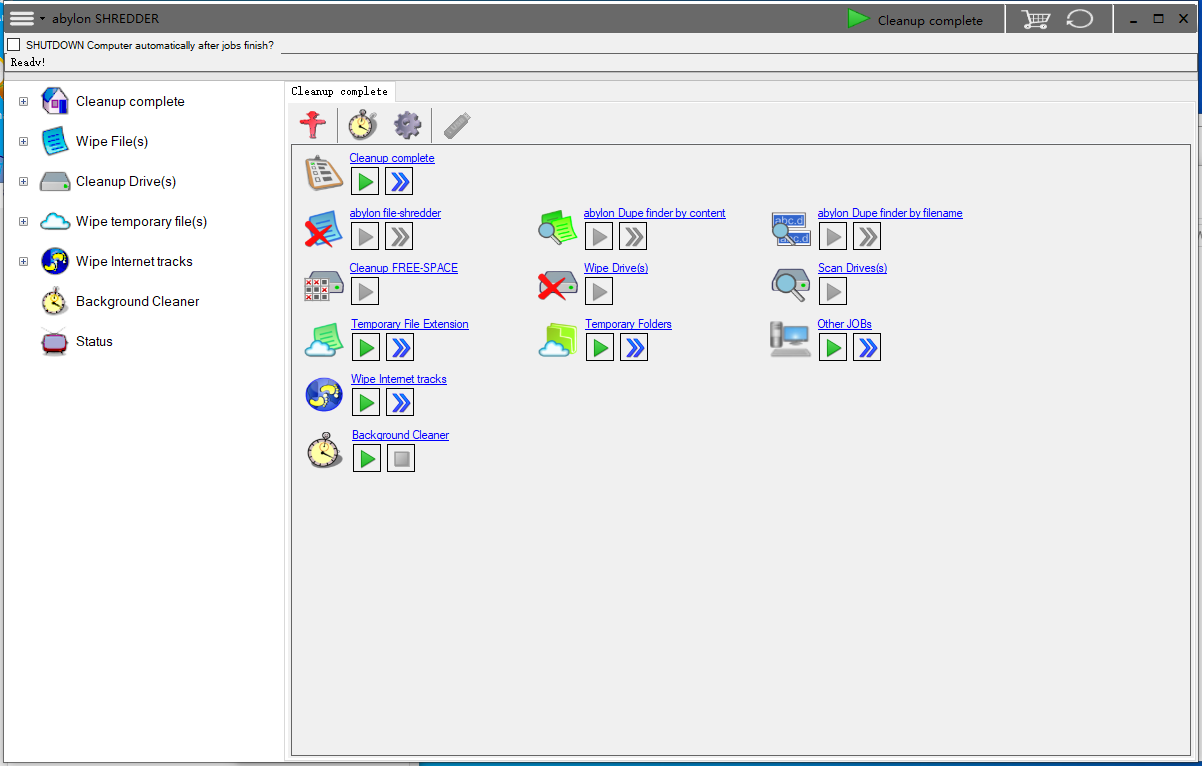1202x766 pixels.
Task: Click the red figure icon in the toolbar
Action: pos(315,125)
